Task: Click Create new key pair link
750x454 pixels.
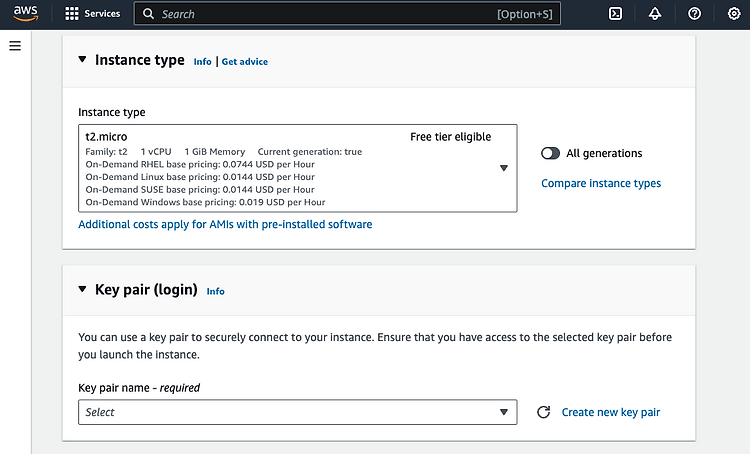Action: click(x=610, y=412)
